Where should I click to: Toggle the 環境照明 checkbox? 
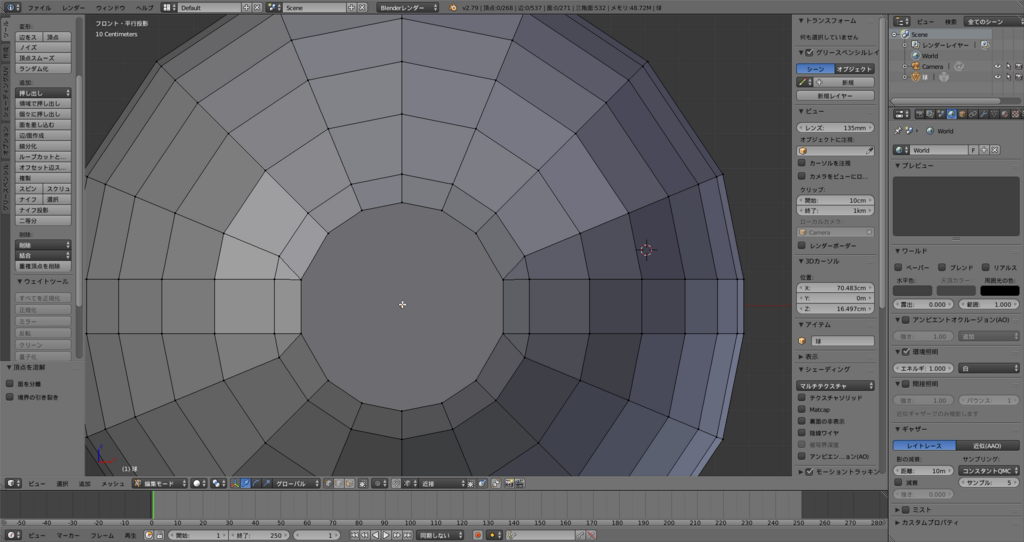[906, 351]
